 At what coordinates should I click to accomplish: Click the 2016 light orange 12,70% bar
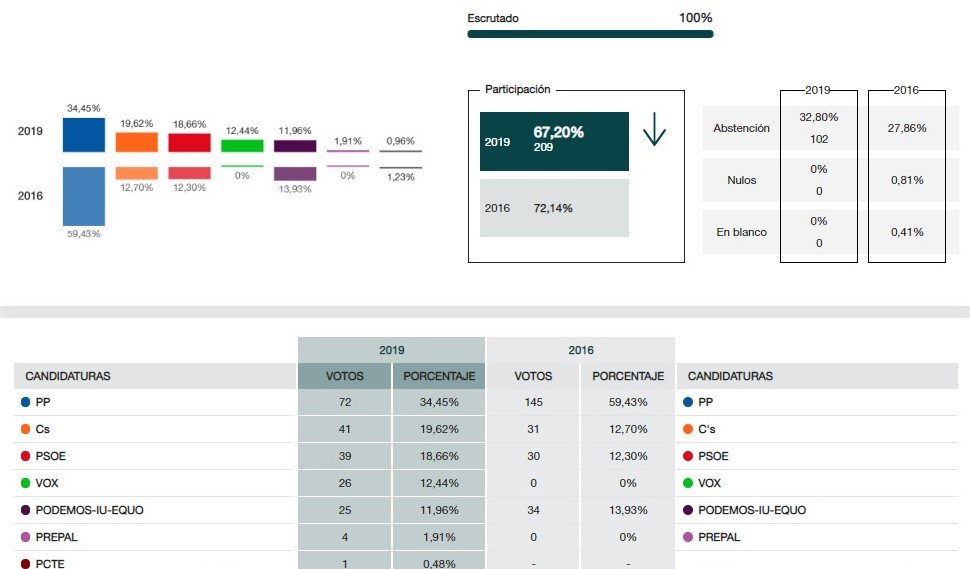point(136,173)
